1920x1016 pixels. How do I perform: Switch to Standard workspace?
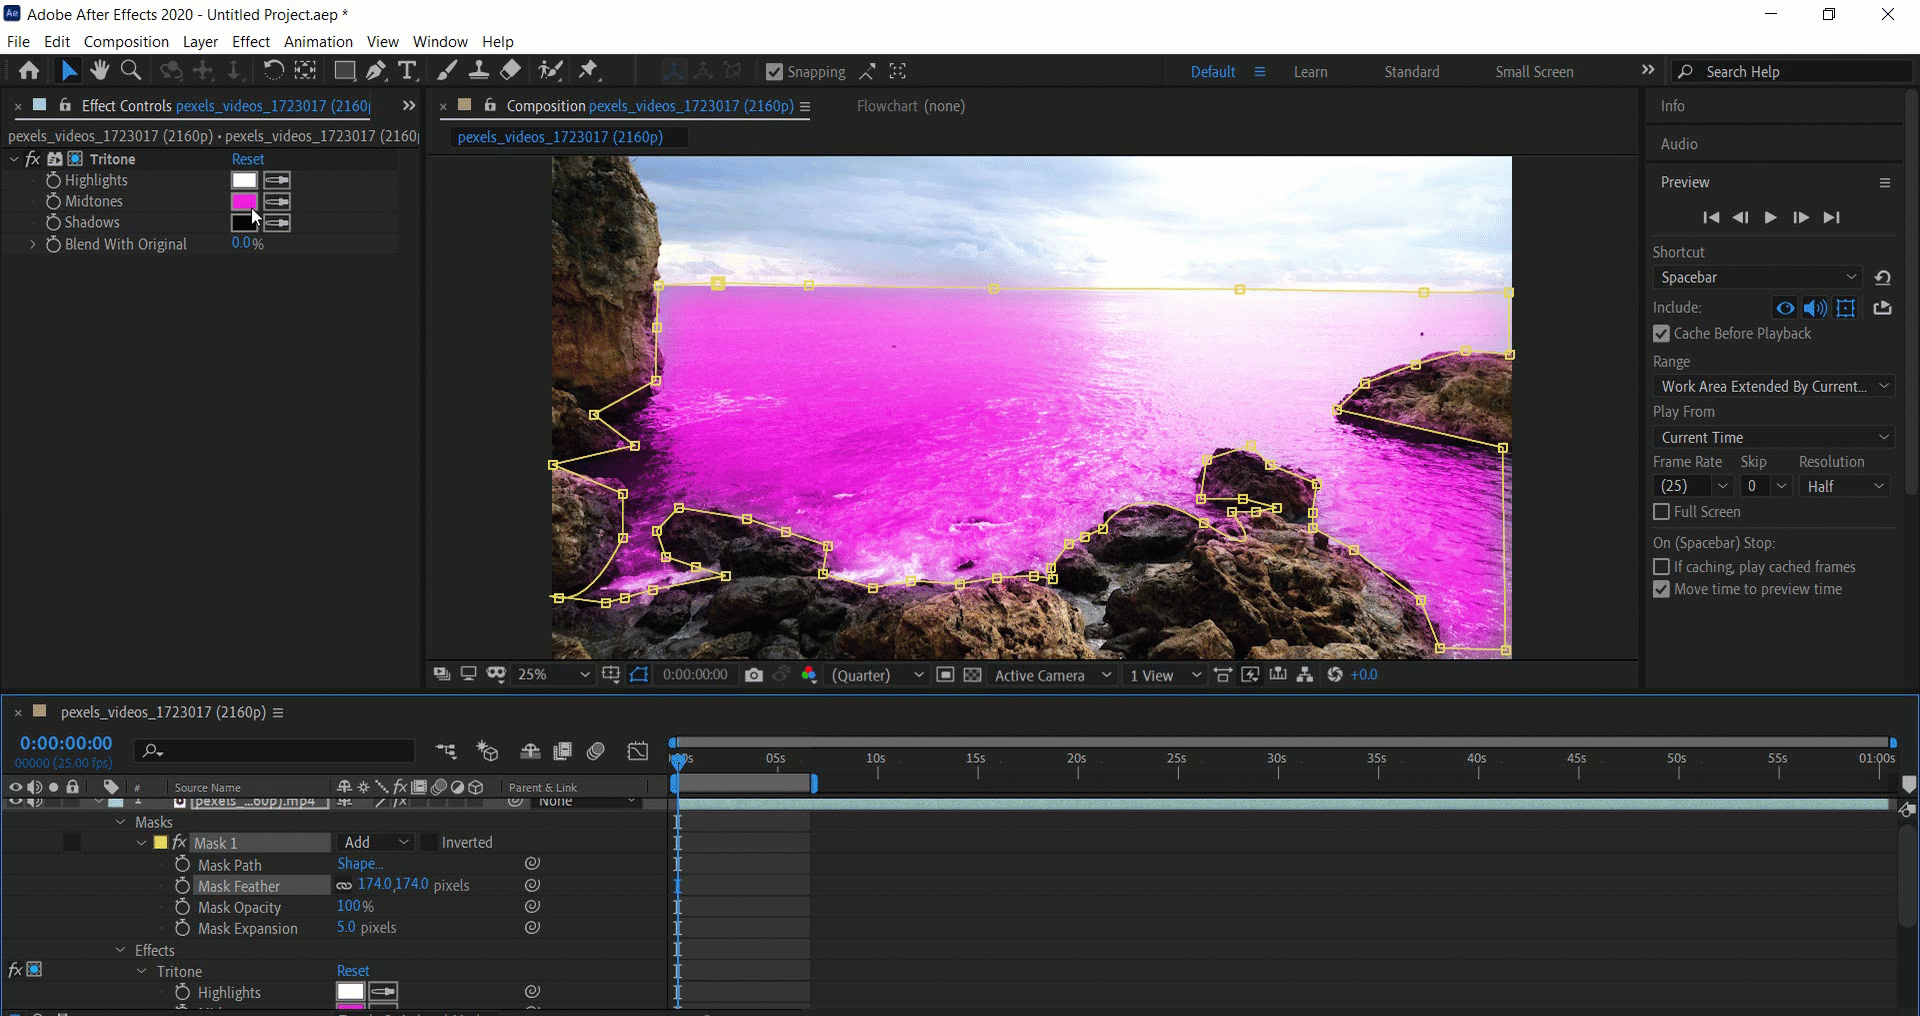tap(1412, 72)
